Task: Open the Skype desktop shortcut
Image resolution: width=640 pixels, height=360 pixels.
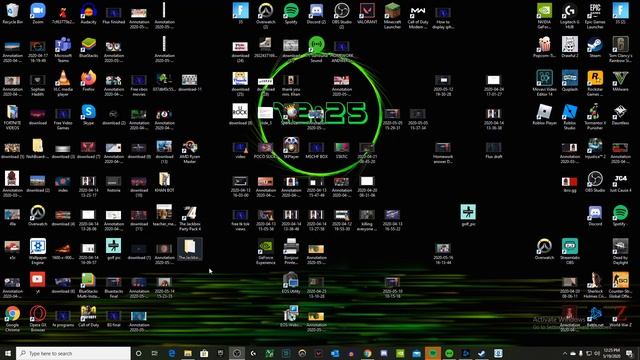Action: (88, 115)
